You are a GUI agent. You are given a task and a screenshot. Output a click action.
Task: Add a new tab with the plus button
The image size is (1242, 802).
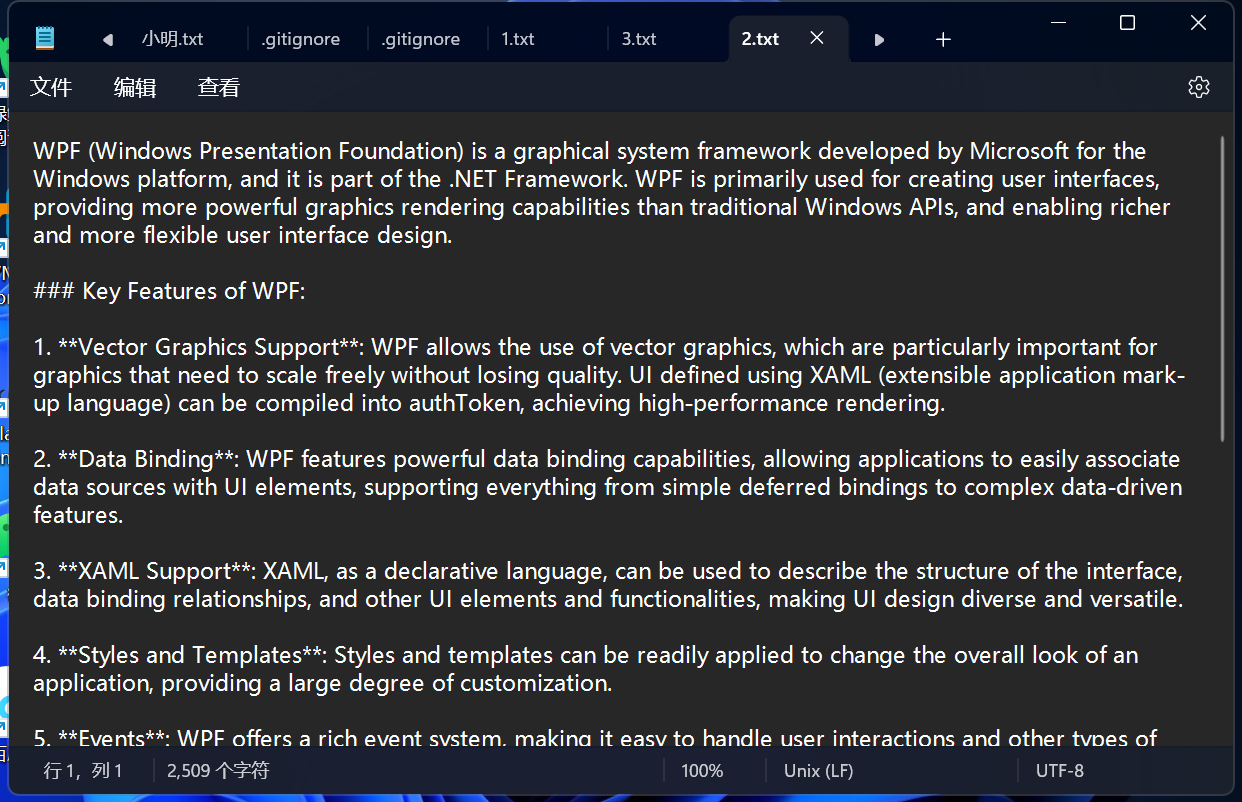943,40
